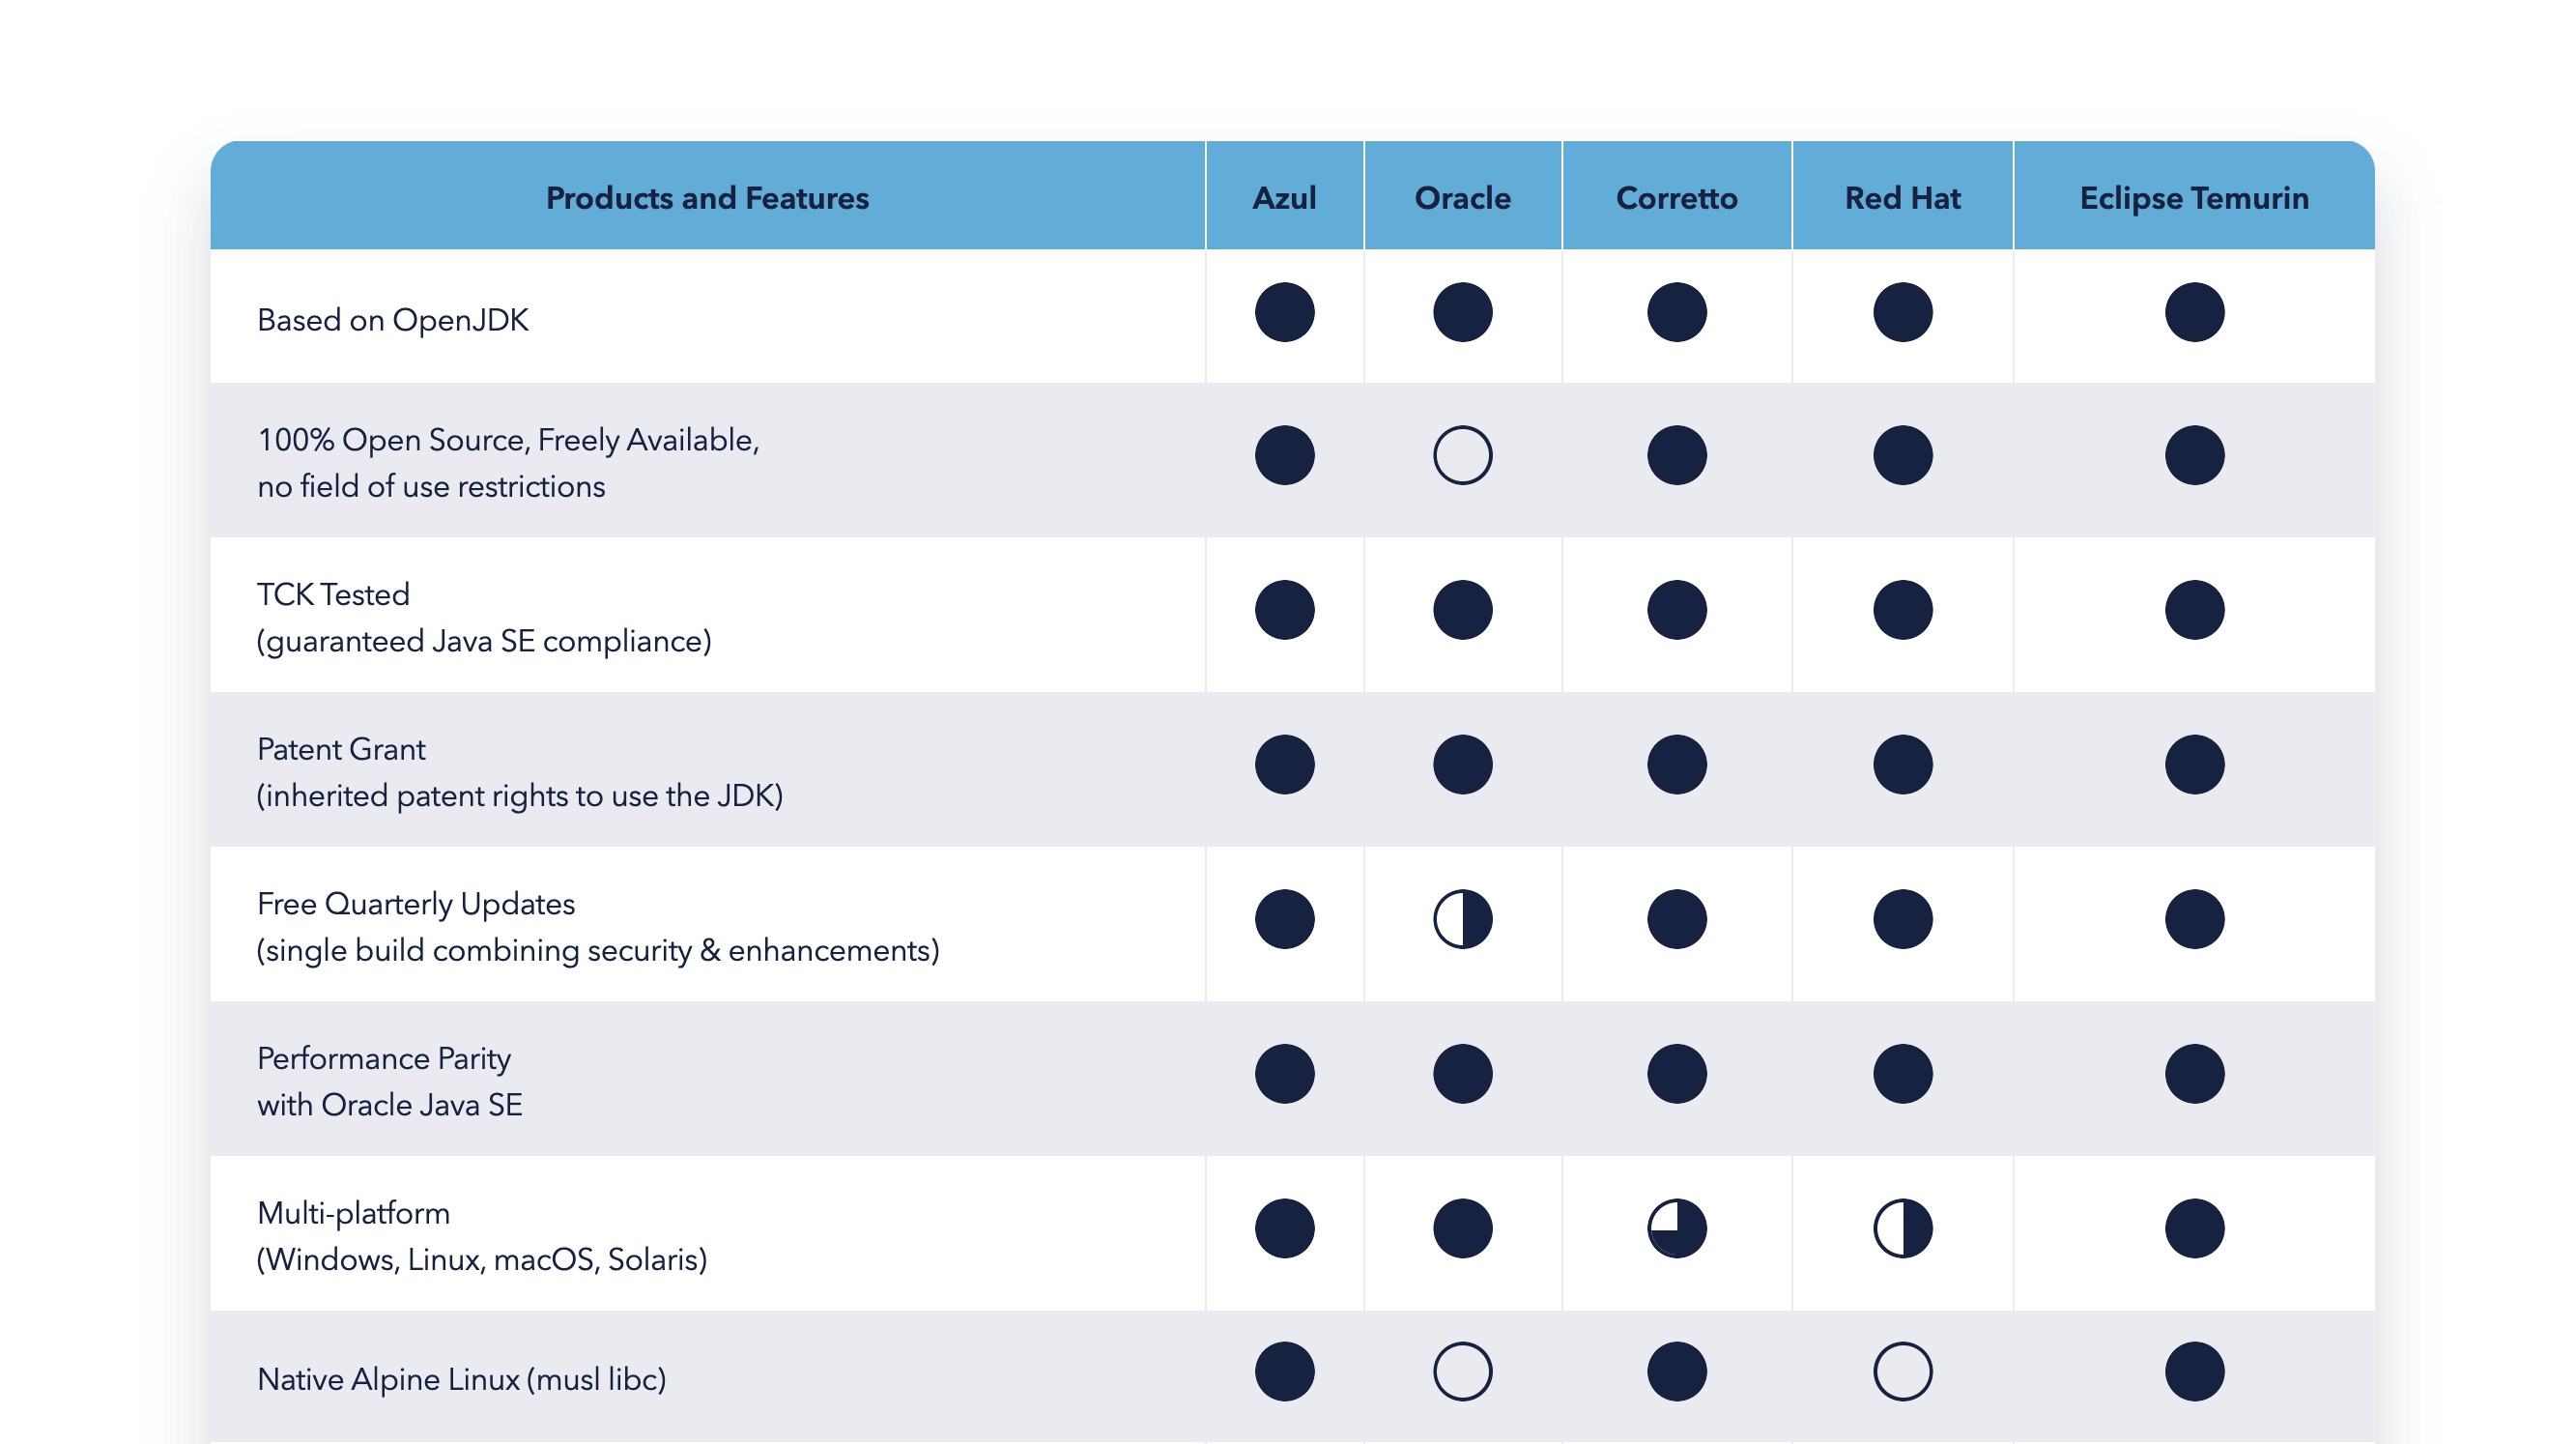Click the Red Hat column header
Viewport: 2576px width, 1444px height.
[1902, 198]
